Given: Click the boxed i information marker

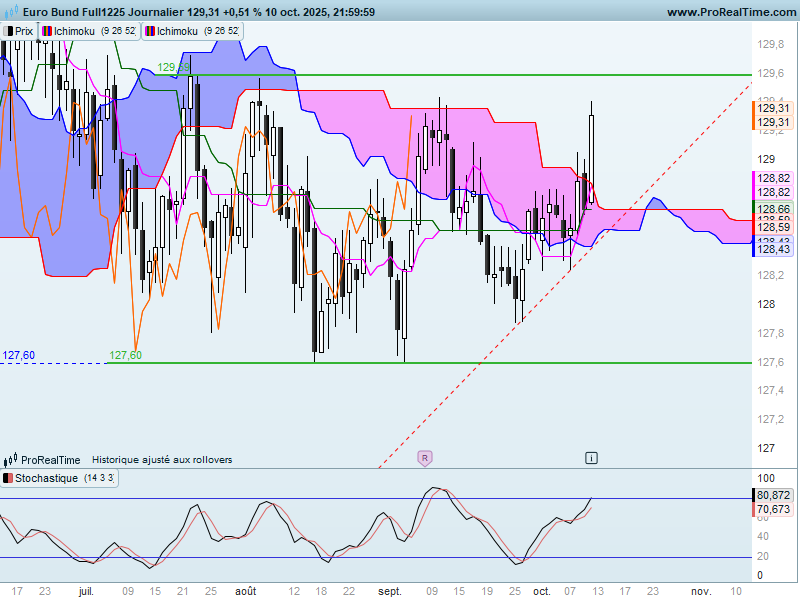Looking at the screenshot, I should (591, 458).
